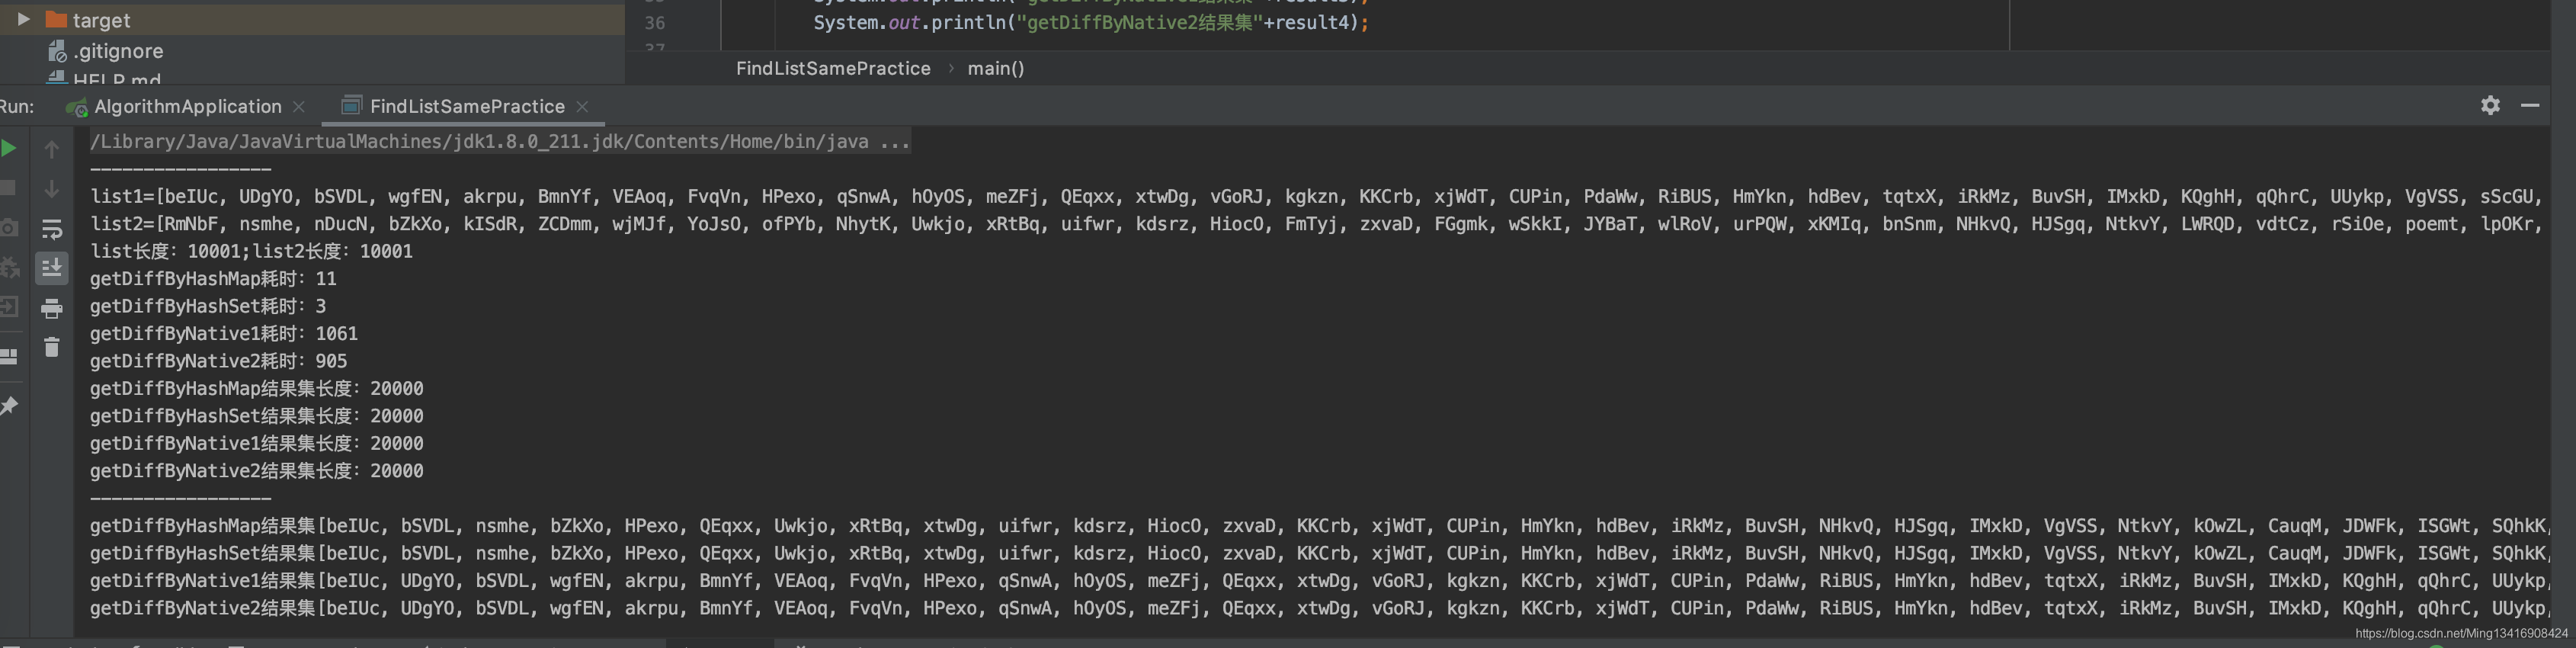Switch to the AlgorithmApplication run tab
The image size is (2576, 648).
187,106
